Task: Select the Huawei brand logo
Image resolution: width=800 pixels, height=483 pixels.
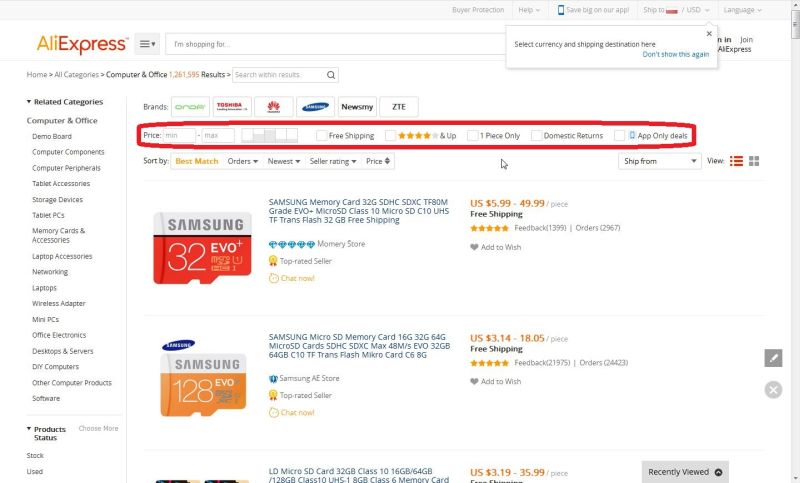Action: click(x=273, y=107)
